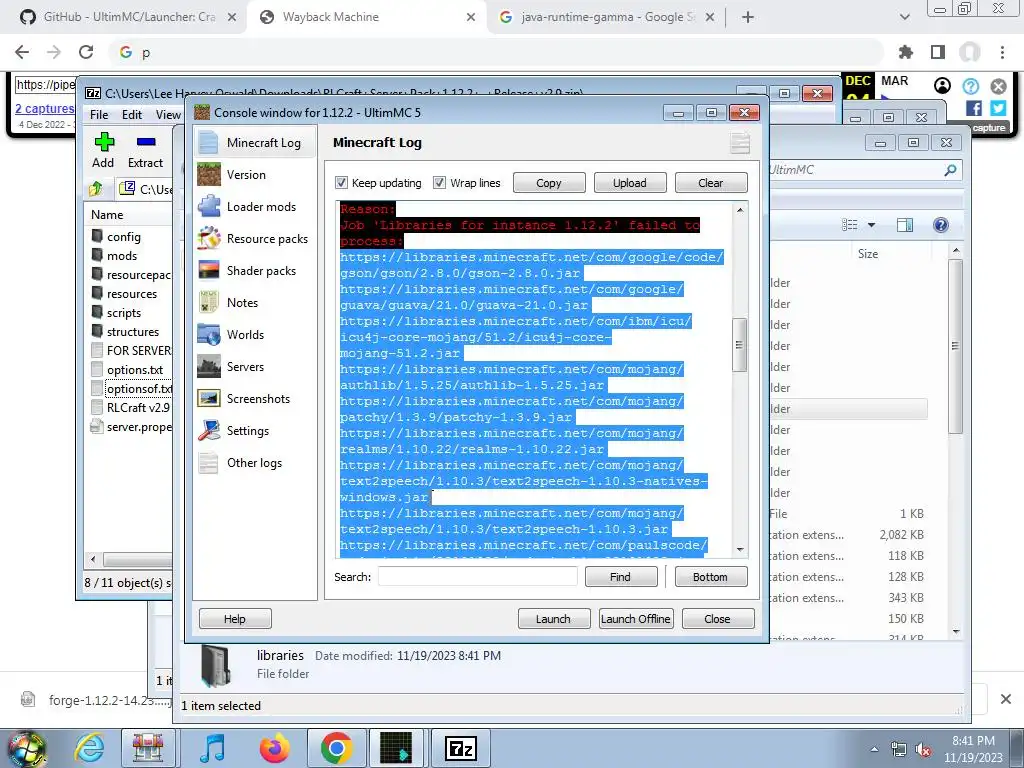Jump to log Bottom button
1024x768 pixels.
click(711, 577)
